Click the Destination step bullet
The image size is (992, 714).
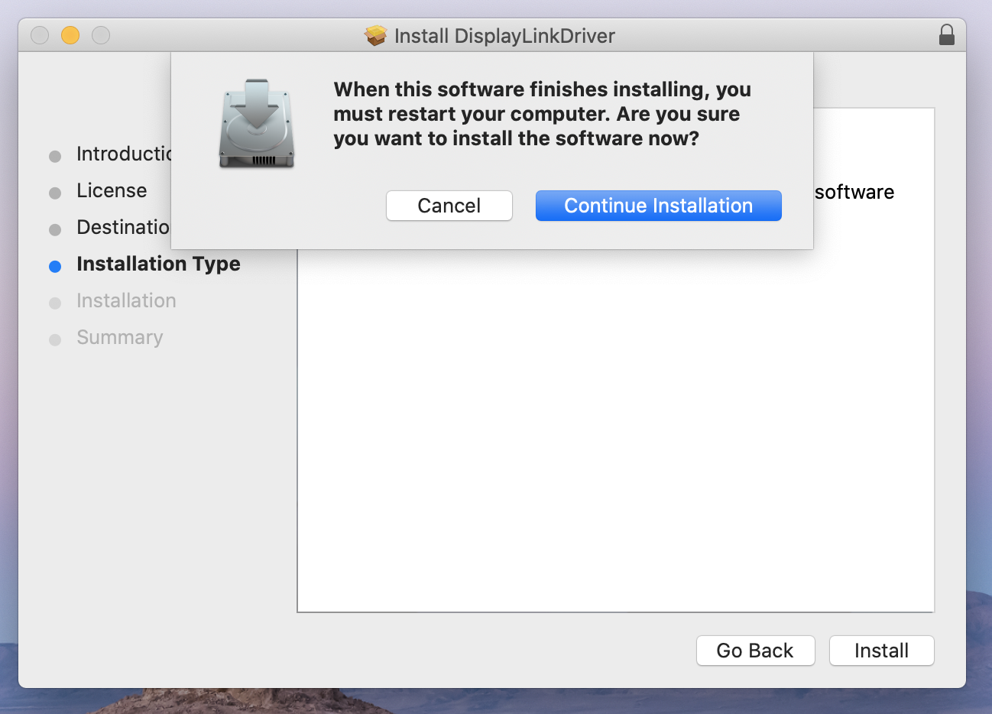click(x=55, y=230)
